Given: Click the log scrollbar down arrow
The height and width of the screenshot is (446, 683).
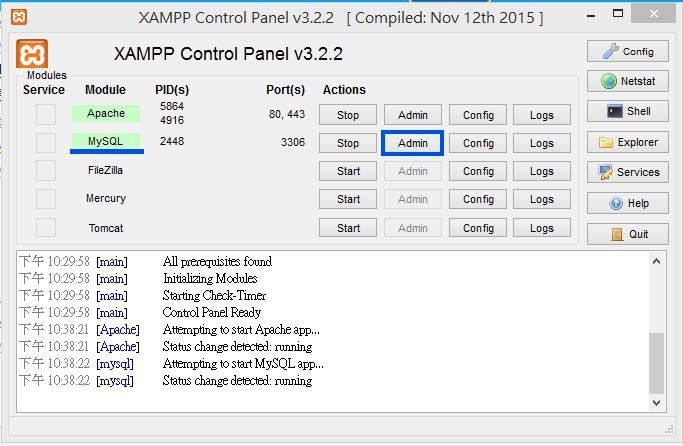Looking at the screenshot, I should tap(656, 402).
